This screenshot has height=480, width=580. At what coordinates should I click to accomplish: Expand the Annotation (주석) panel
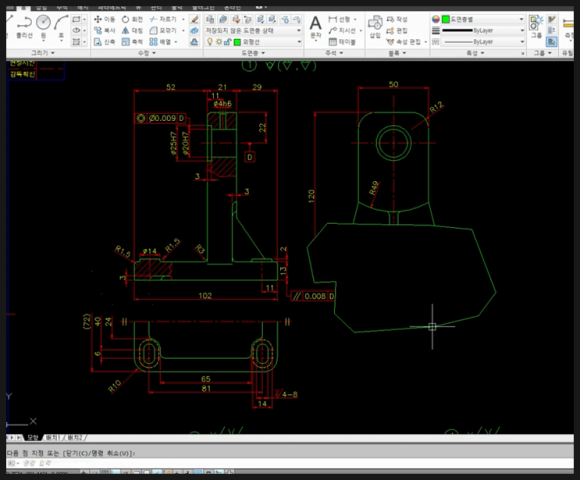coord(334,53)
